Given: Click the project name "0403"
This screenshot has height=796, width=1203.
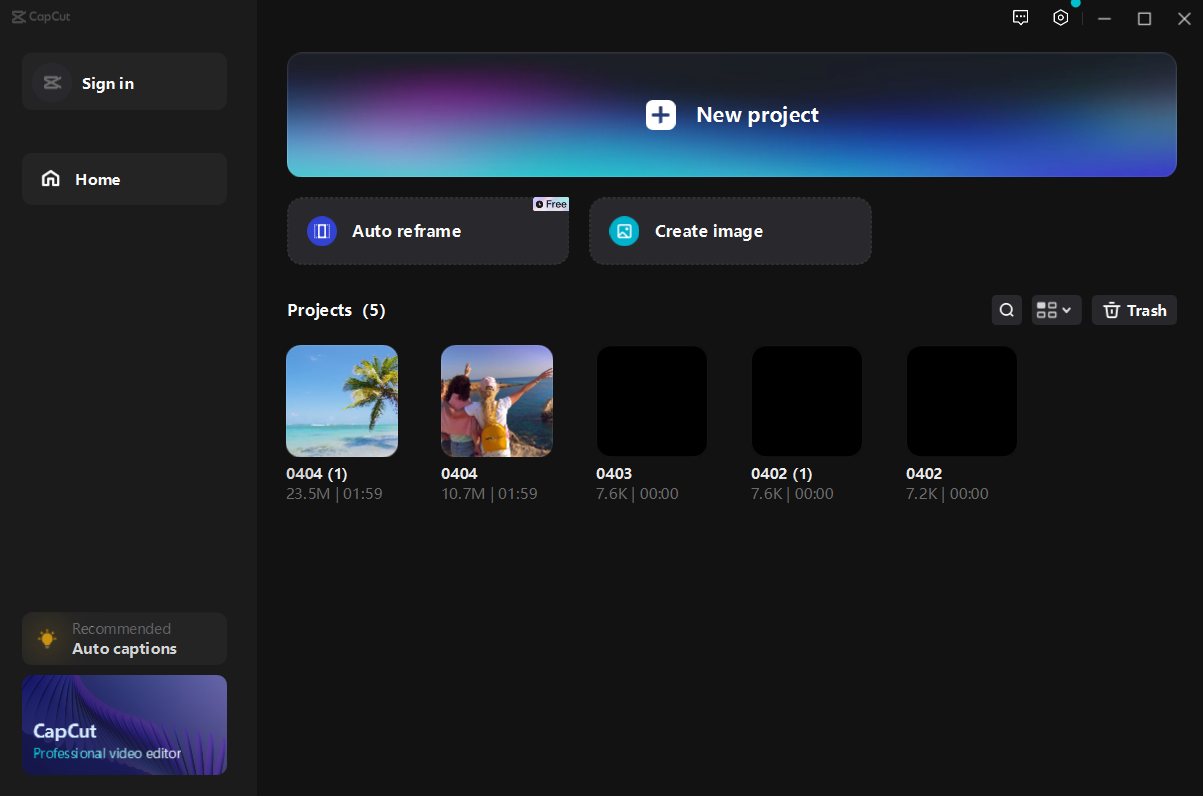Looking at the screenshot, I should coord(614,474).
